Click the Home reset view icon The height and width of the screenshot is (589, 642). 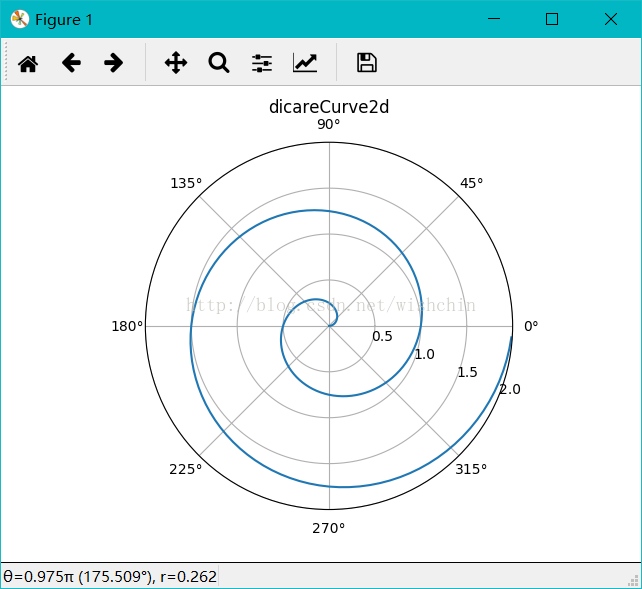28,63
